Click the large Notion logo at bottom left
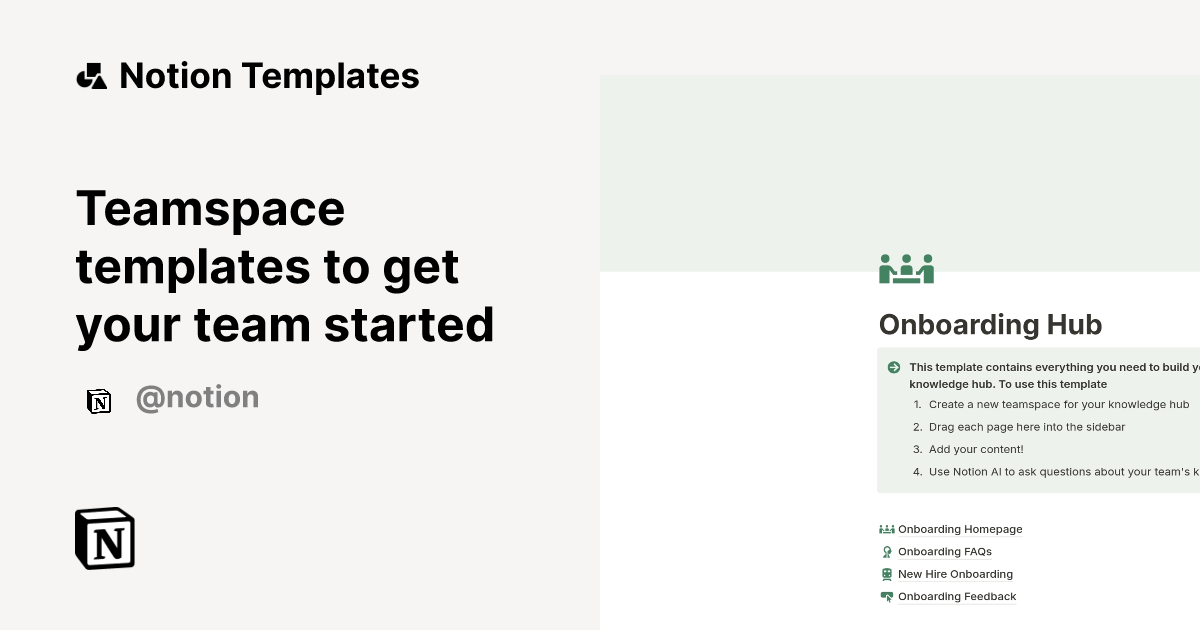 [x=105, y=538]
